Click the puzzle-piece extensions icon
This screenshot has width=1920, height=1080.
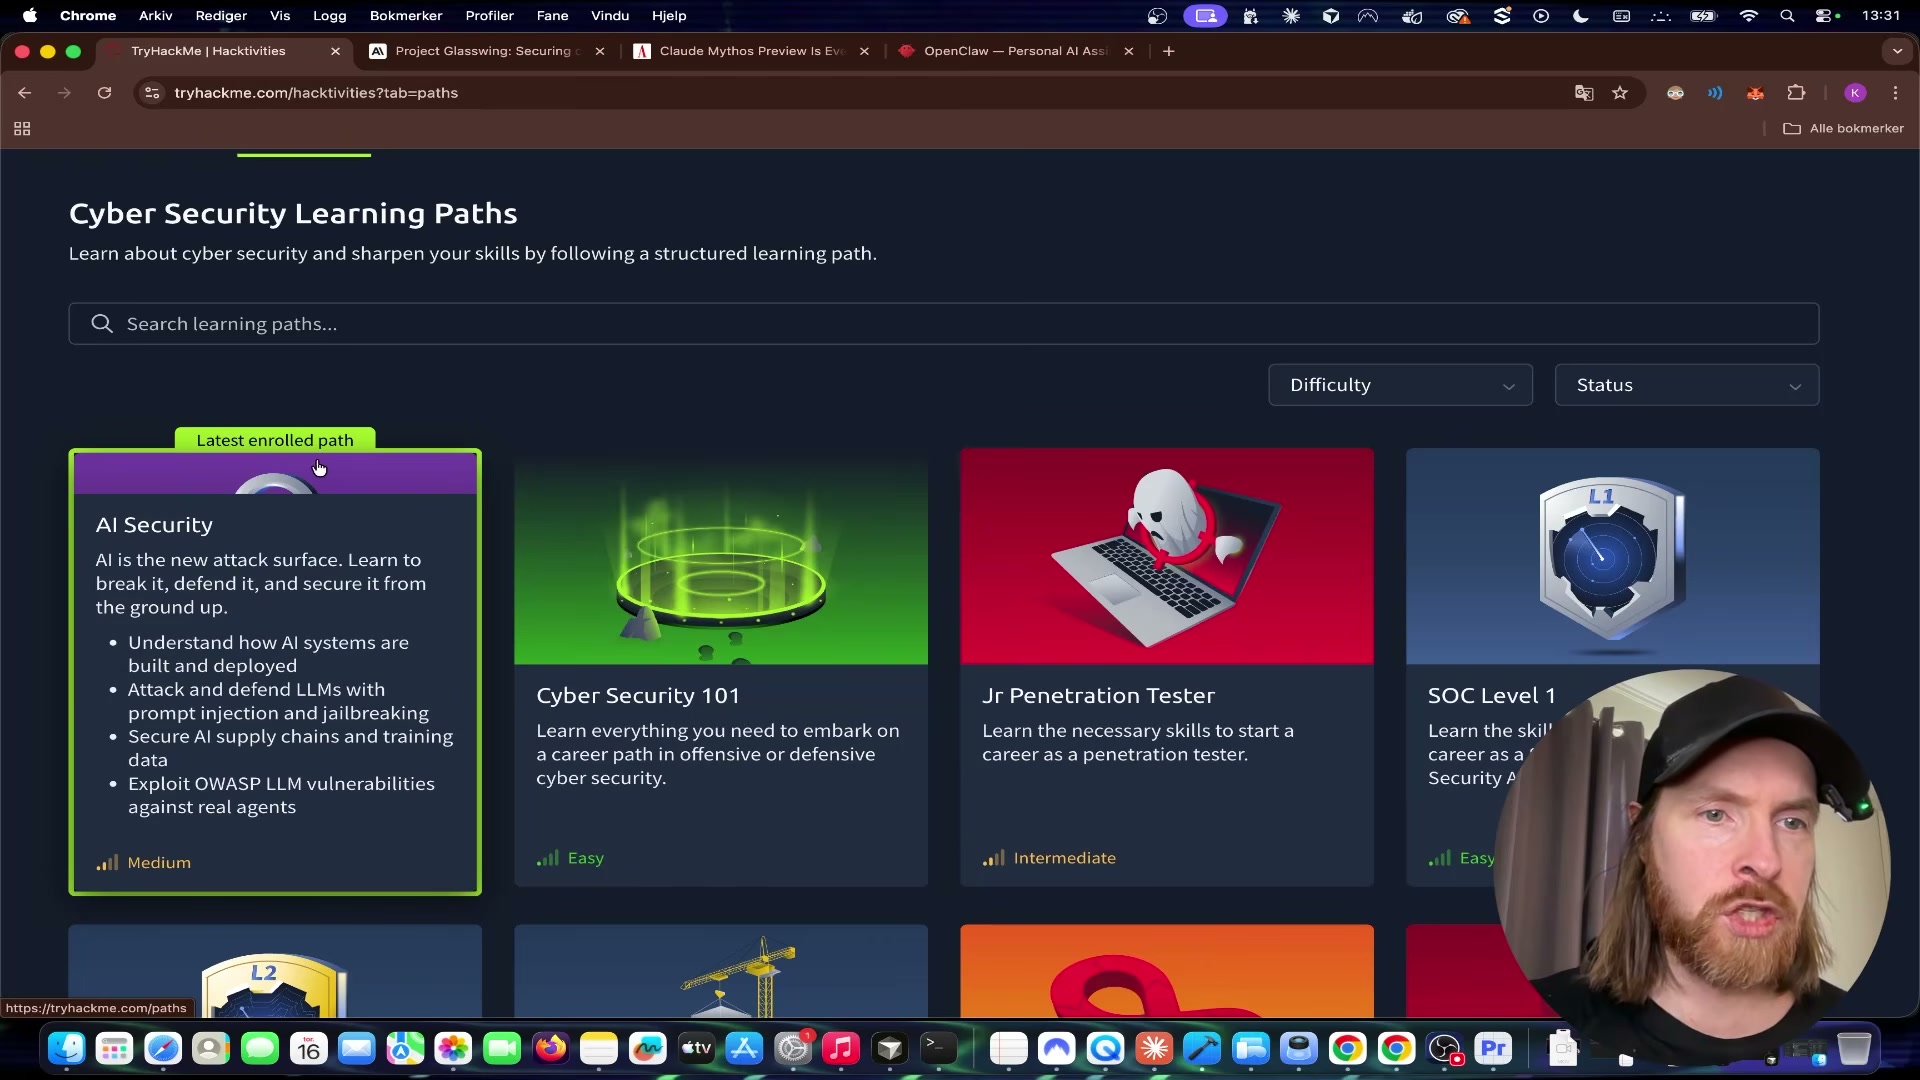[x=1797, y=93]
